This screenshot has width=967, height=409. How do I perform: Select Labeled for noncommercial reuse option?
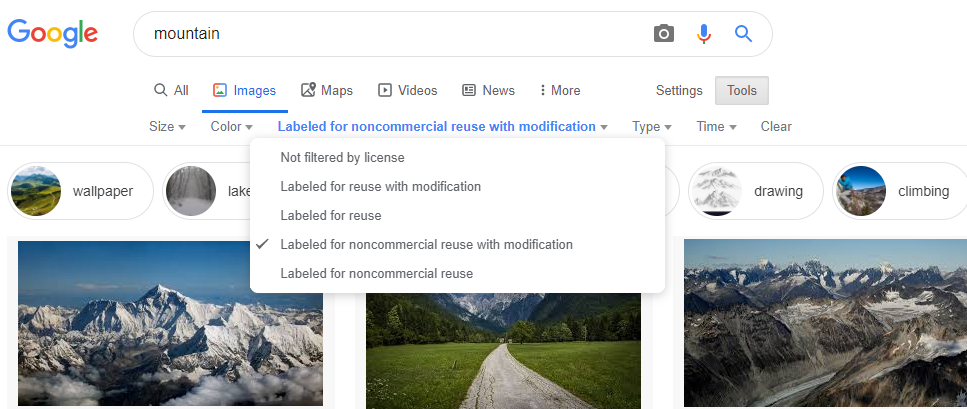(376, 274)
